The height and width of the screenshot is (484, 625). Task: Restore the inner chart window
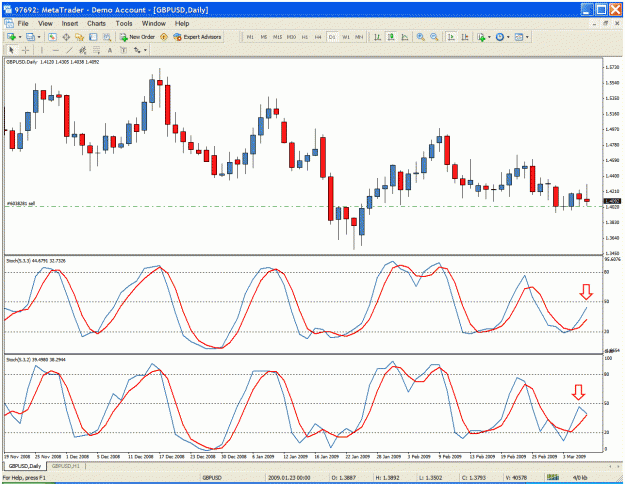tap(605, 24)
